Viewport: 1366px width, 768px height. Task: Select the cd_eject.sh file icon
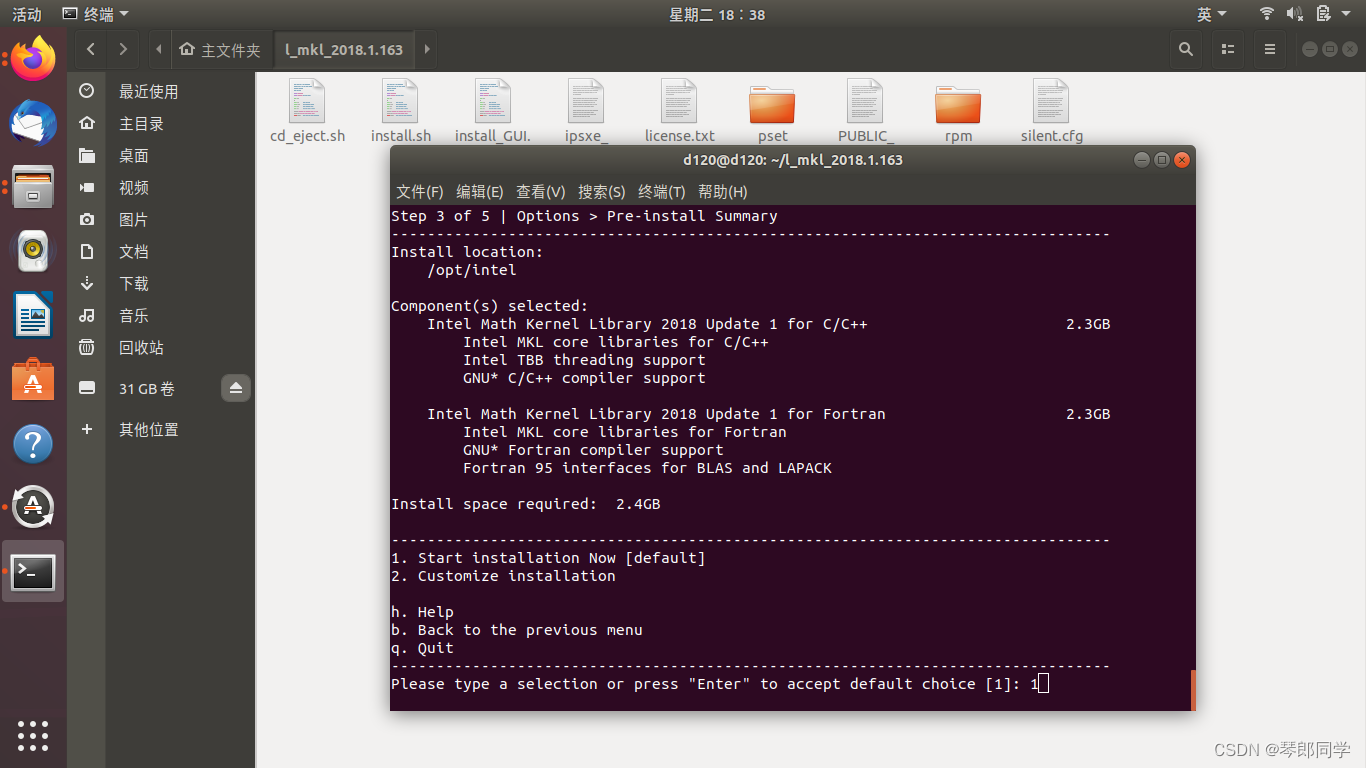307,101
